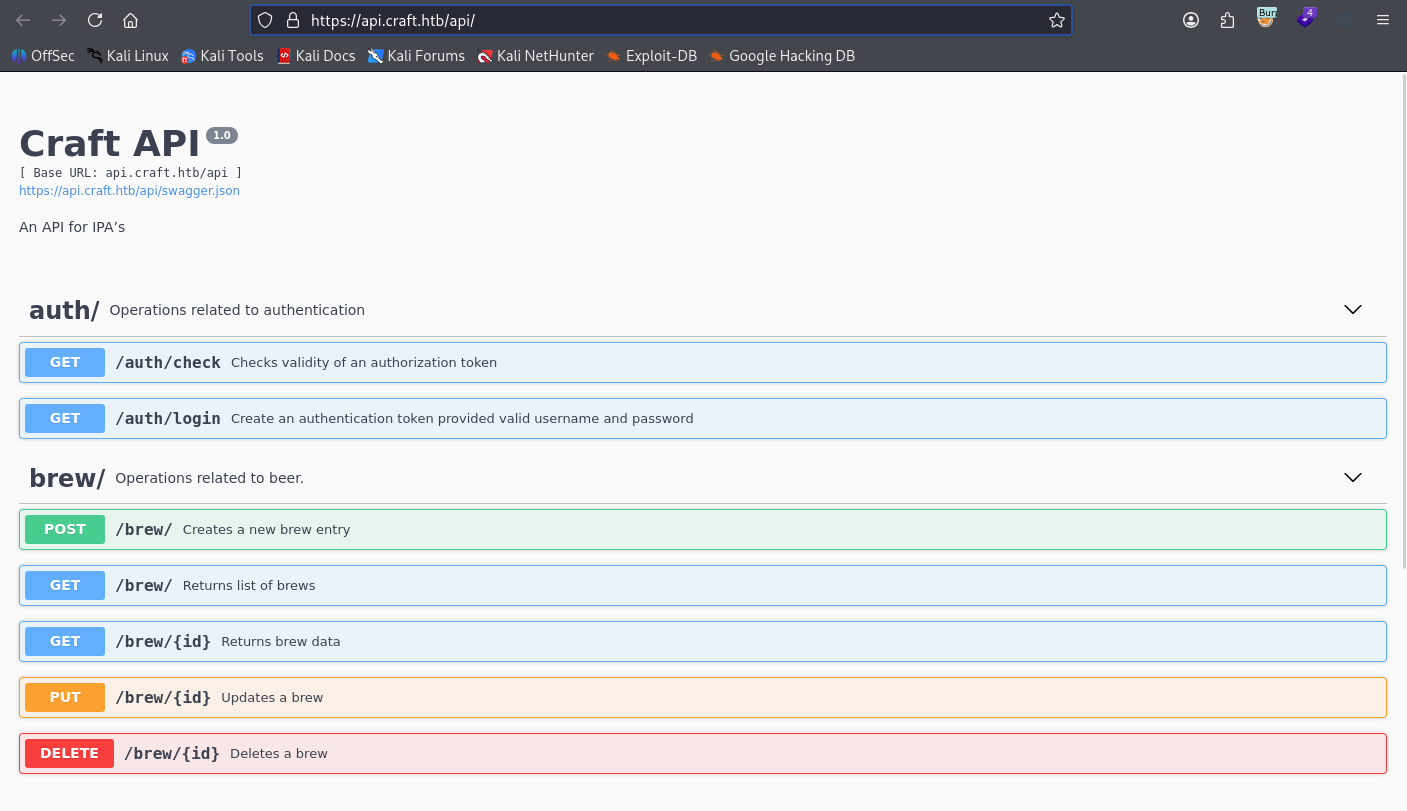Viewport: 1407px width, 811px height.
Task: Click the auth/ section heading
Action: 64,310
